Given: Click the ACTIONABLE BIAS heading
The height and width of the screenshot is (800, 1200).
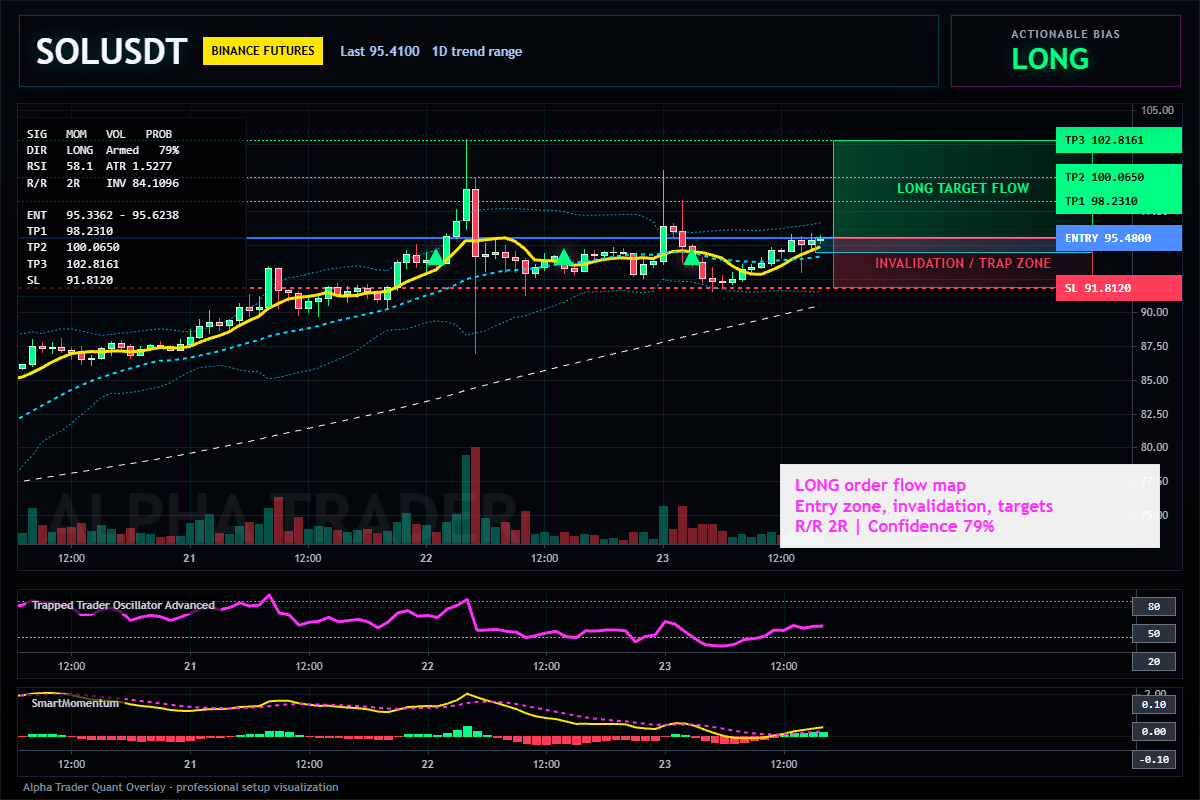Looking at the screenshot, I should pyautogui.click(x=1065, y=34).
